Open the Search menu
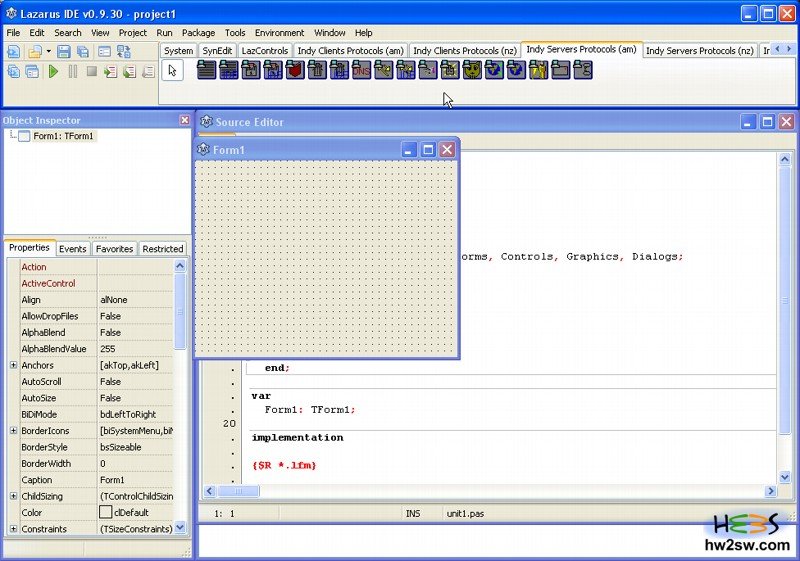The width and height of the screenshot is (800, 561). tap(68, 33)
